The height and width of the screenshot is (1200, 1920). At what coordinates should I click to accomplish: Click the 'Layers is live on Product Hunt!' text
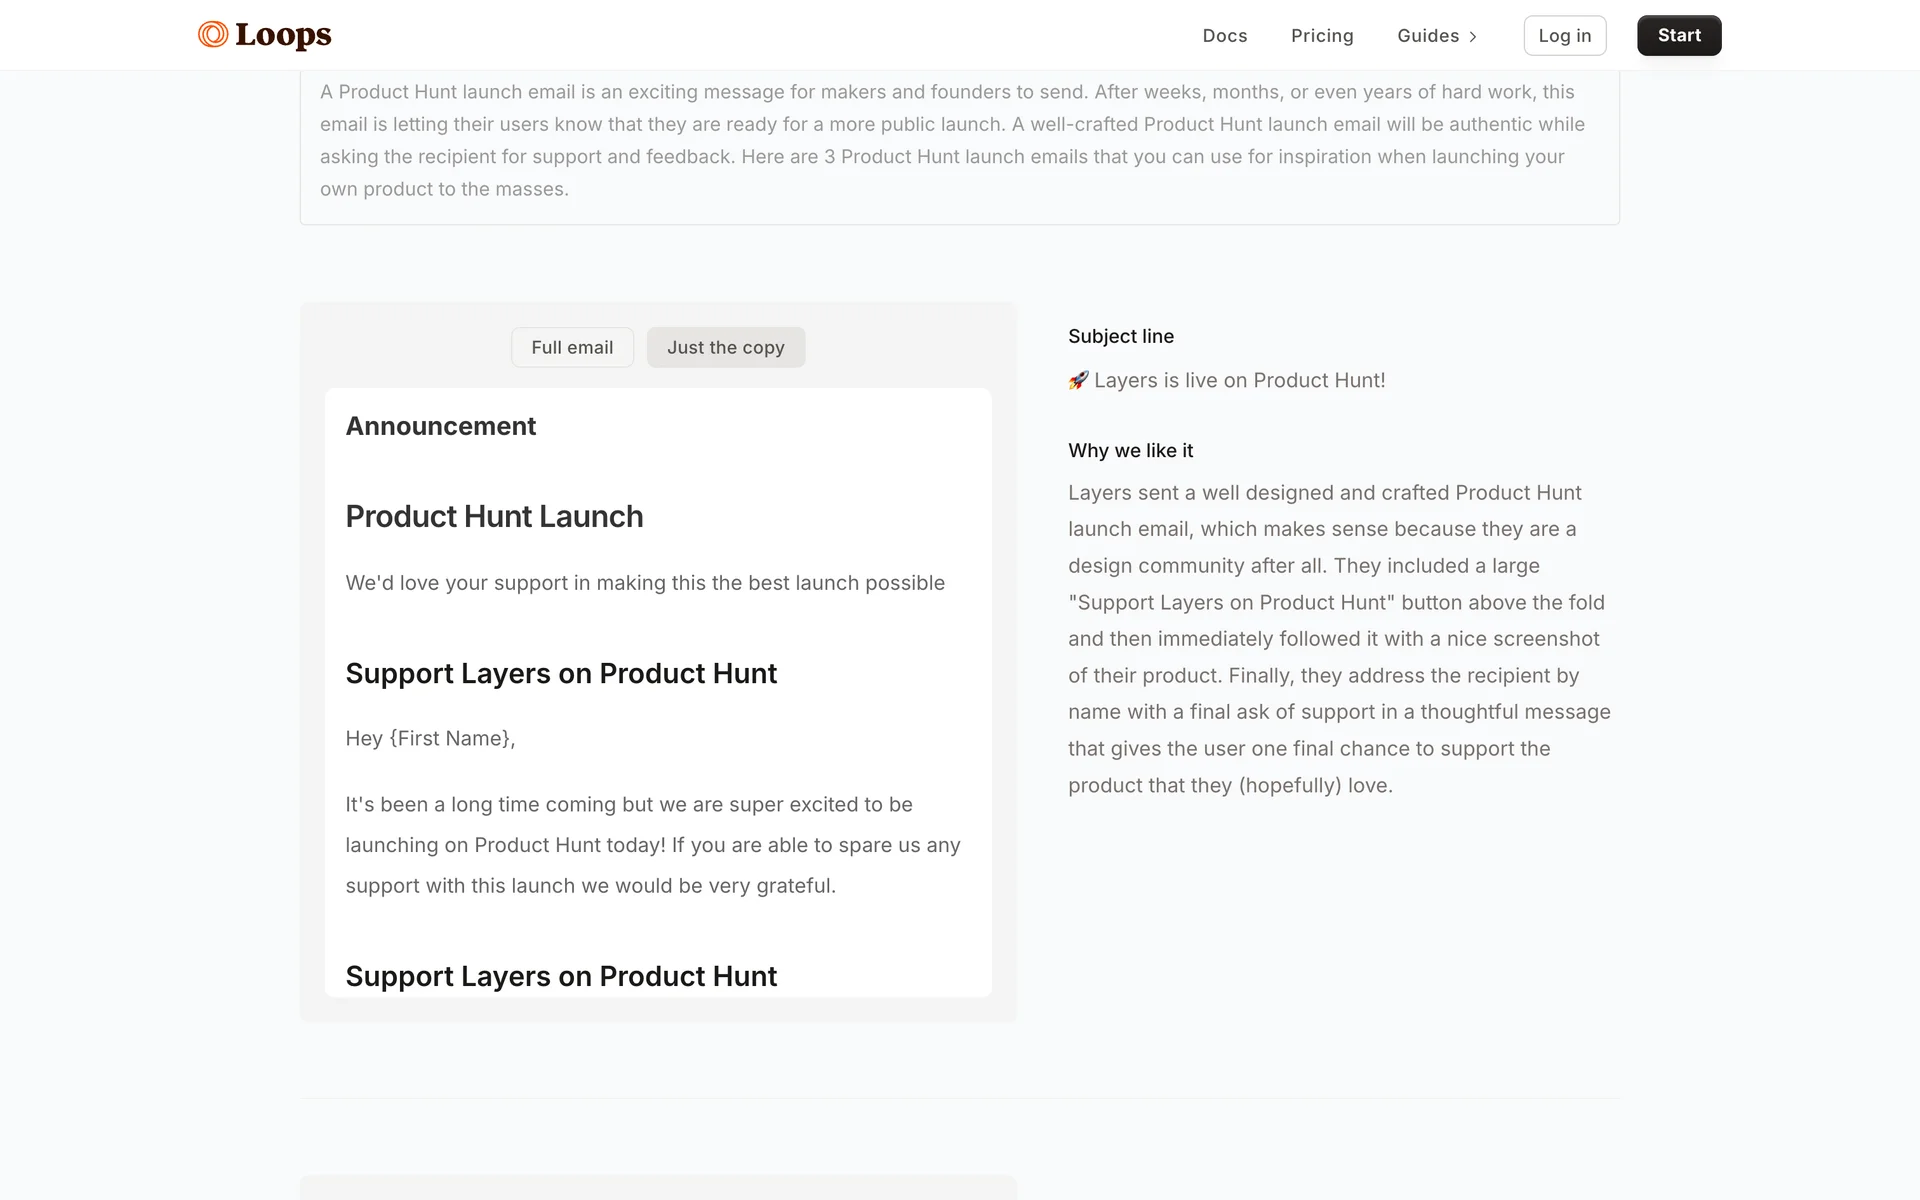click(x=1239, y=380)
